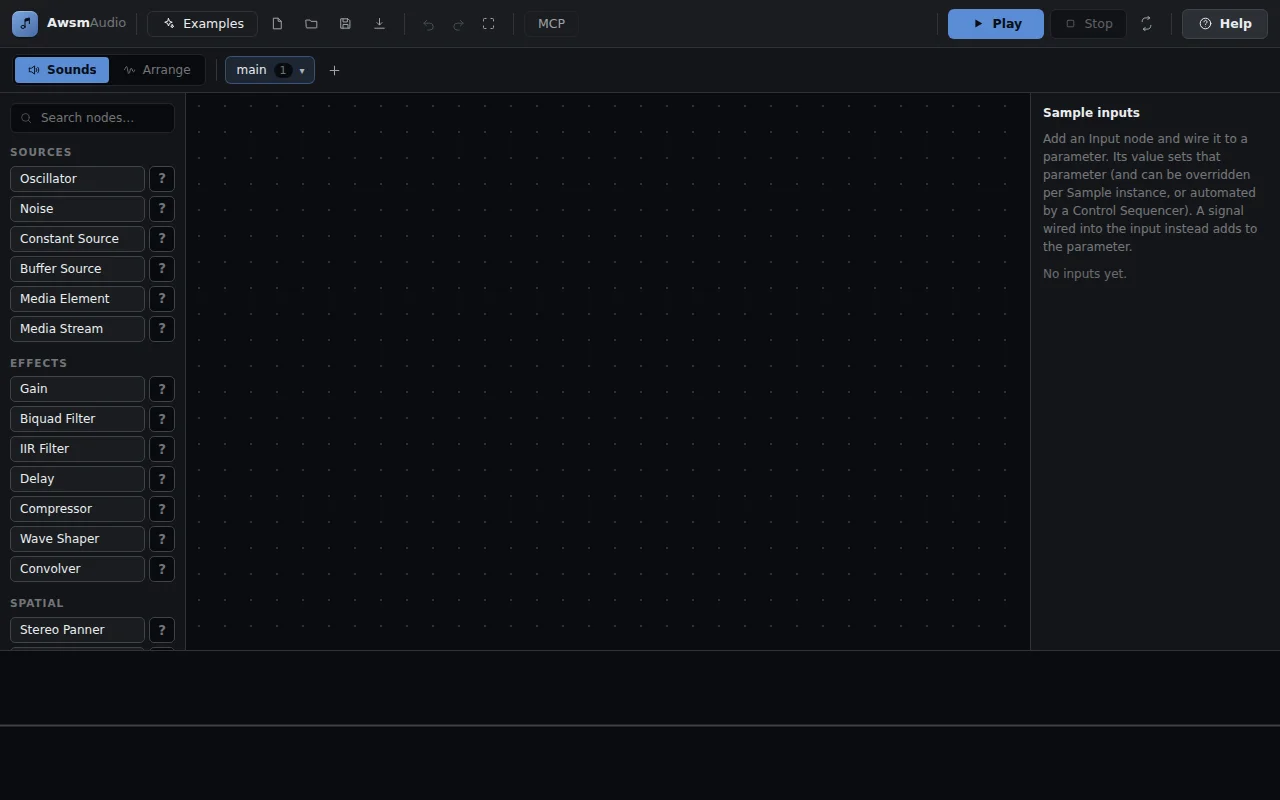The width and height of the screenshot is (1280, 800).
Task: Show help for Delay node
Action: (161, 479)
